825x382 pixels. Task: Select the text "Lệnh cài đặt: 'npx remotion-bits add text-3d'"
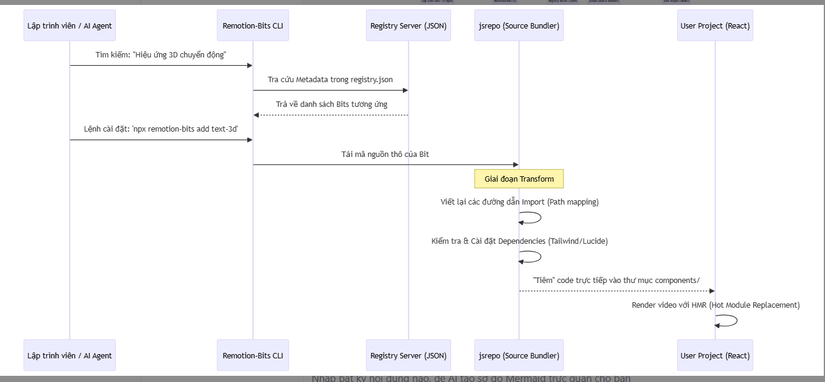[161, 129]
